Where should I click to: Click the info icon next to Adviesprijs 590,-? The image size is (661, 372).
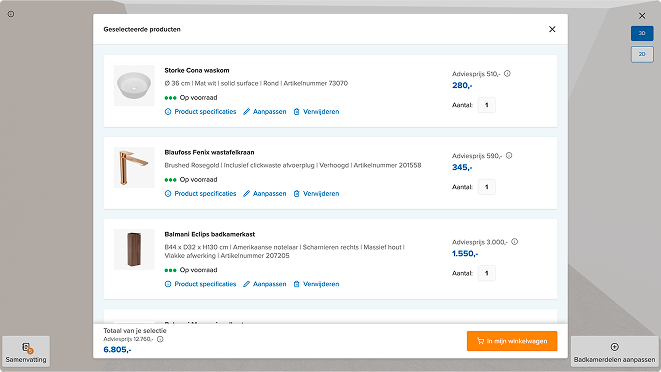point(509,156)
